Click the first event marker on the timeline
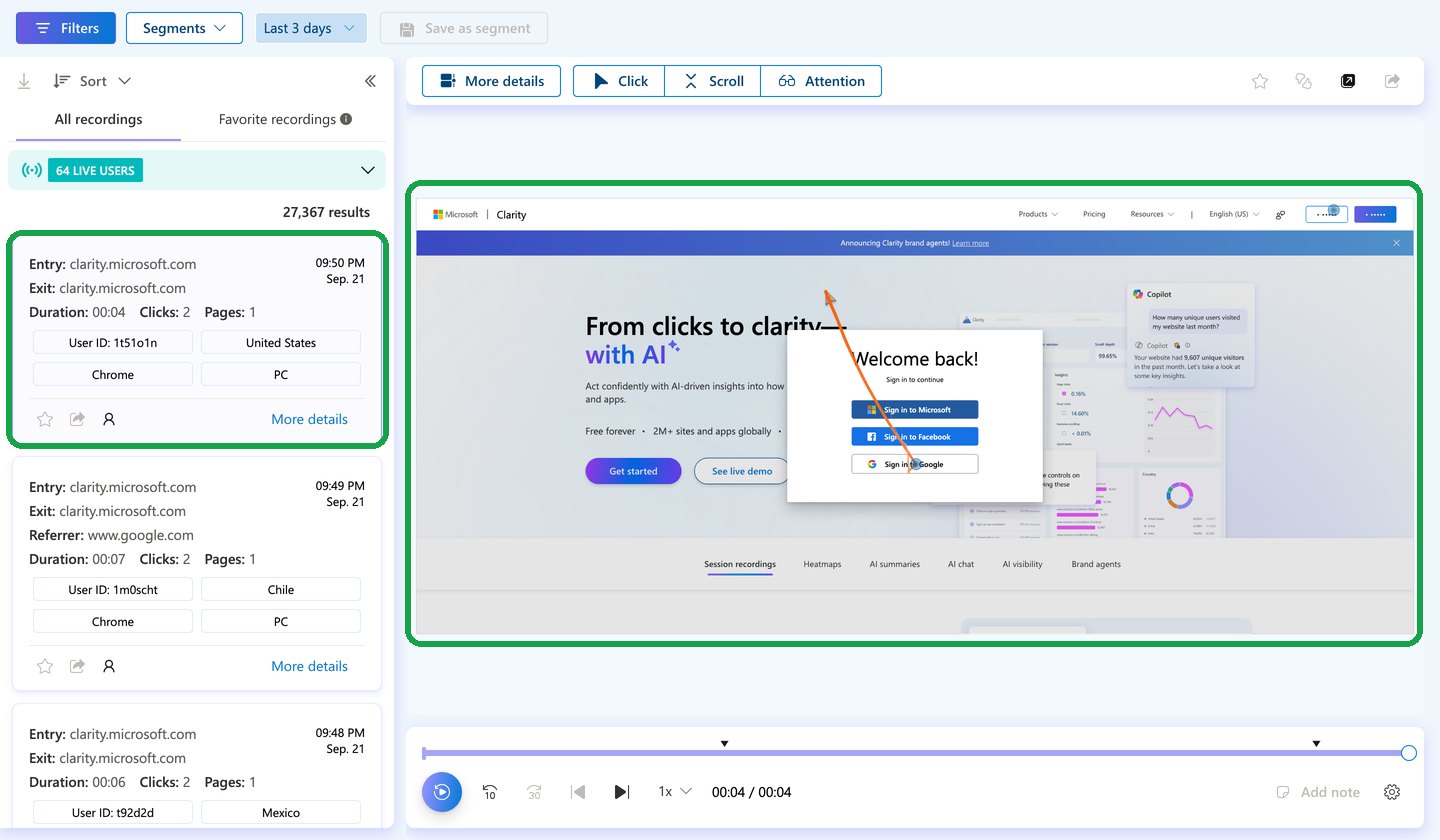Screen dimensions: 1440x840 725,743
